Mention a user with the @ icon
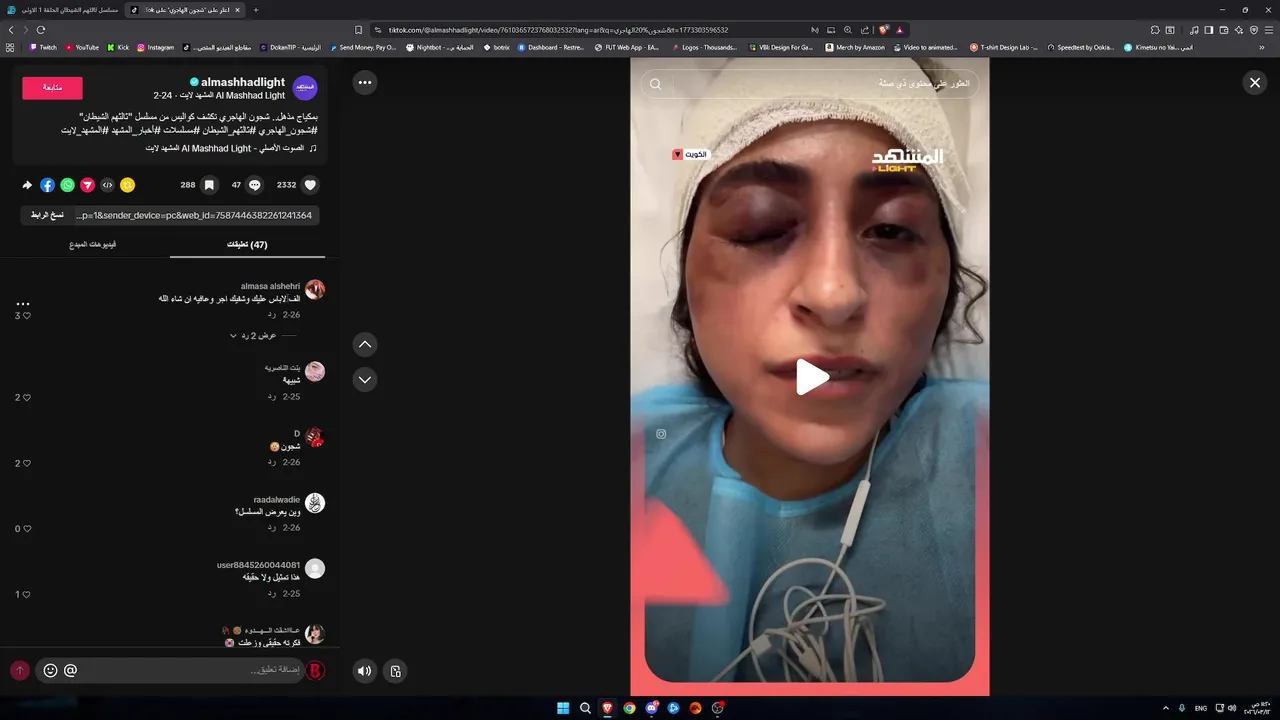The image size is (1280, 720). click(x=70, y=670)
